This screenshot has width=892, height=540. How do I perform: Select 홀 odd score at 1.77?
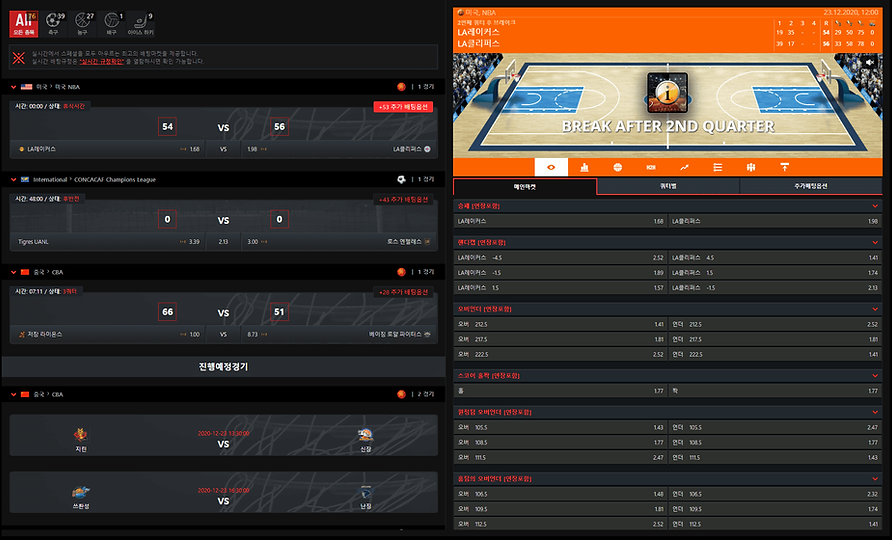(x=560, y=391)
